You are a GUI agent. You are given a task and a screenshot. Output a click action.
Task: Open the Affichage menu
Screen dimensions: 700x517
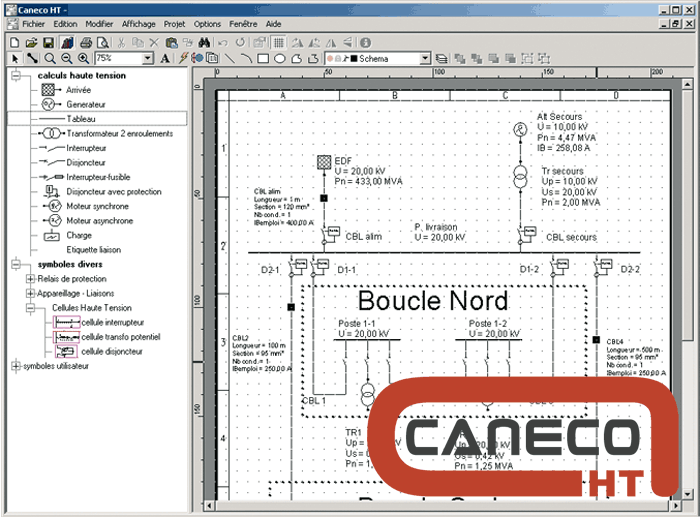point(139,24)
